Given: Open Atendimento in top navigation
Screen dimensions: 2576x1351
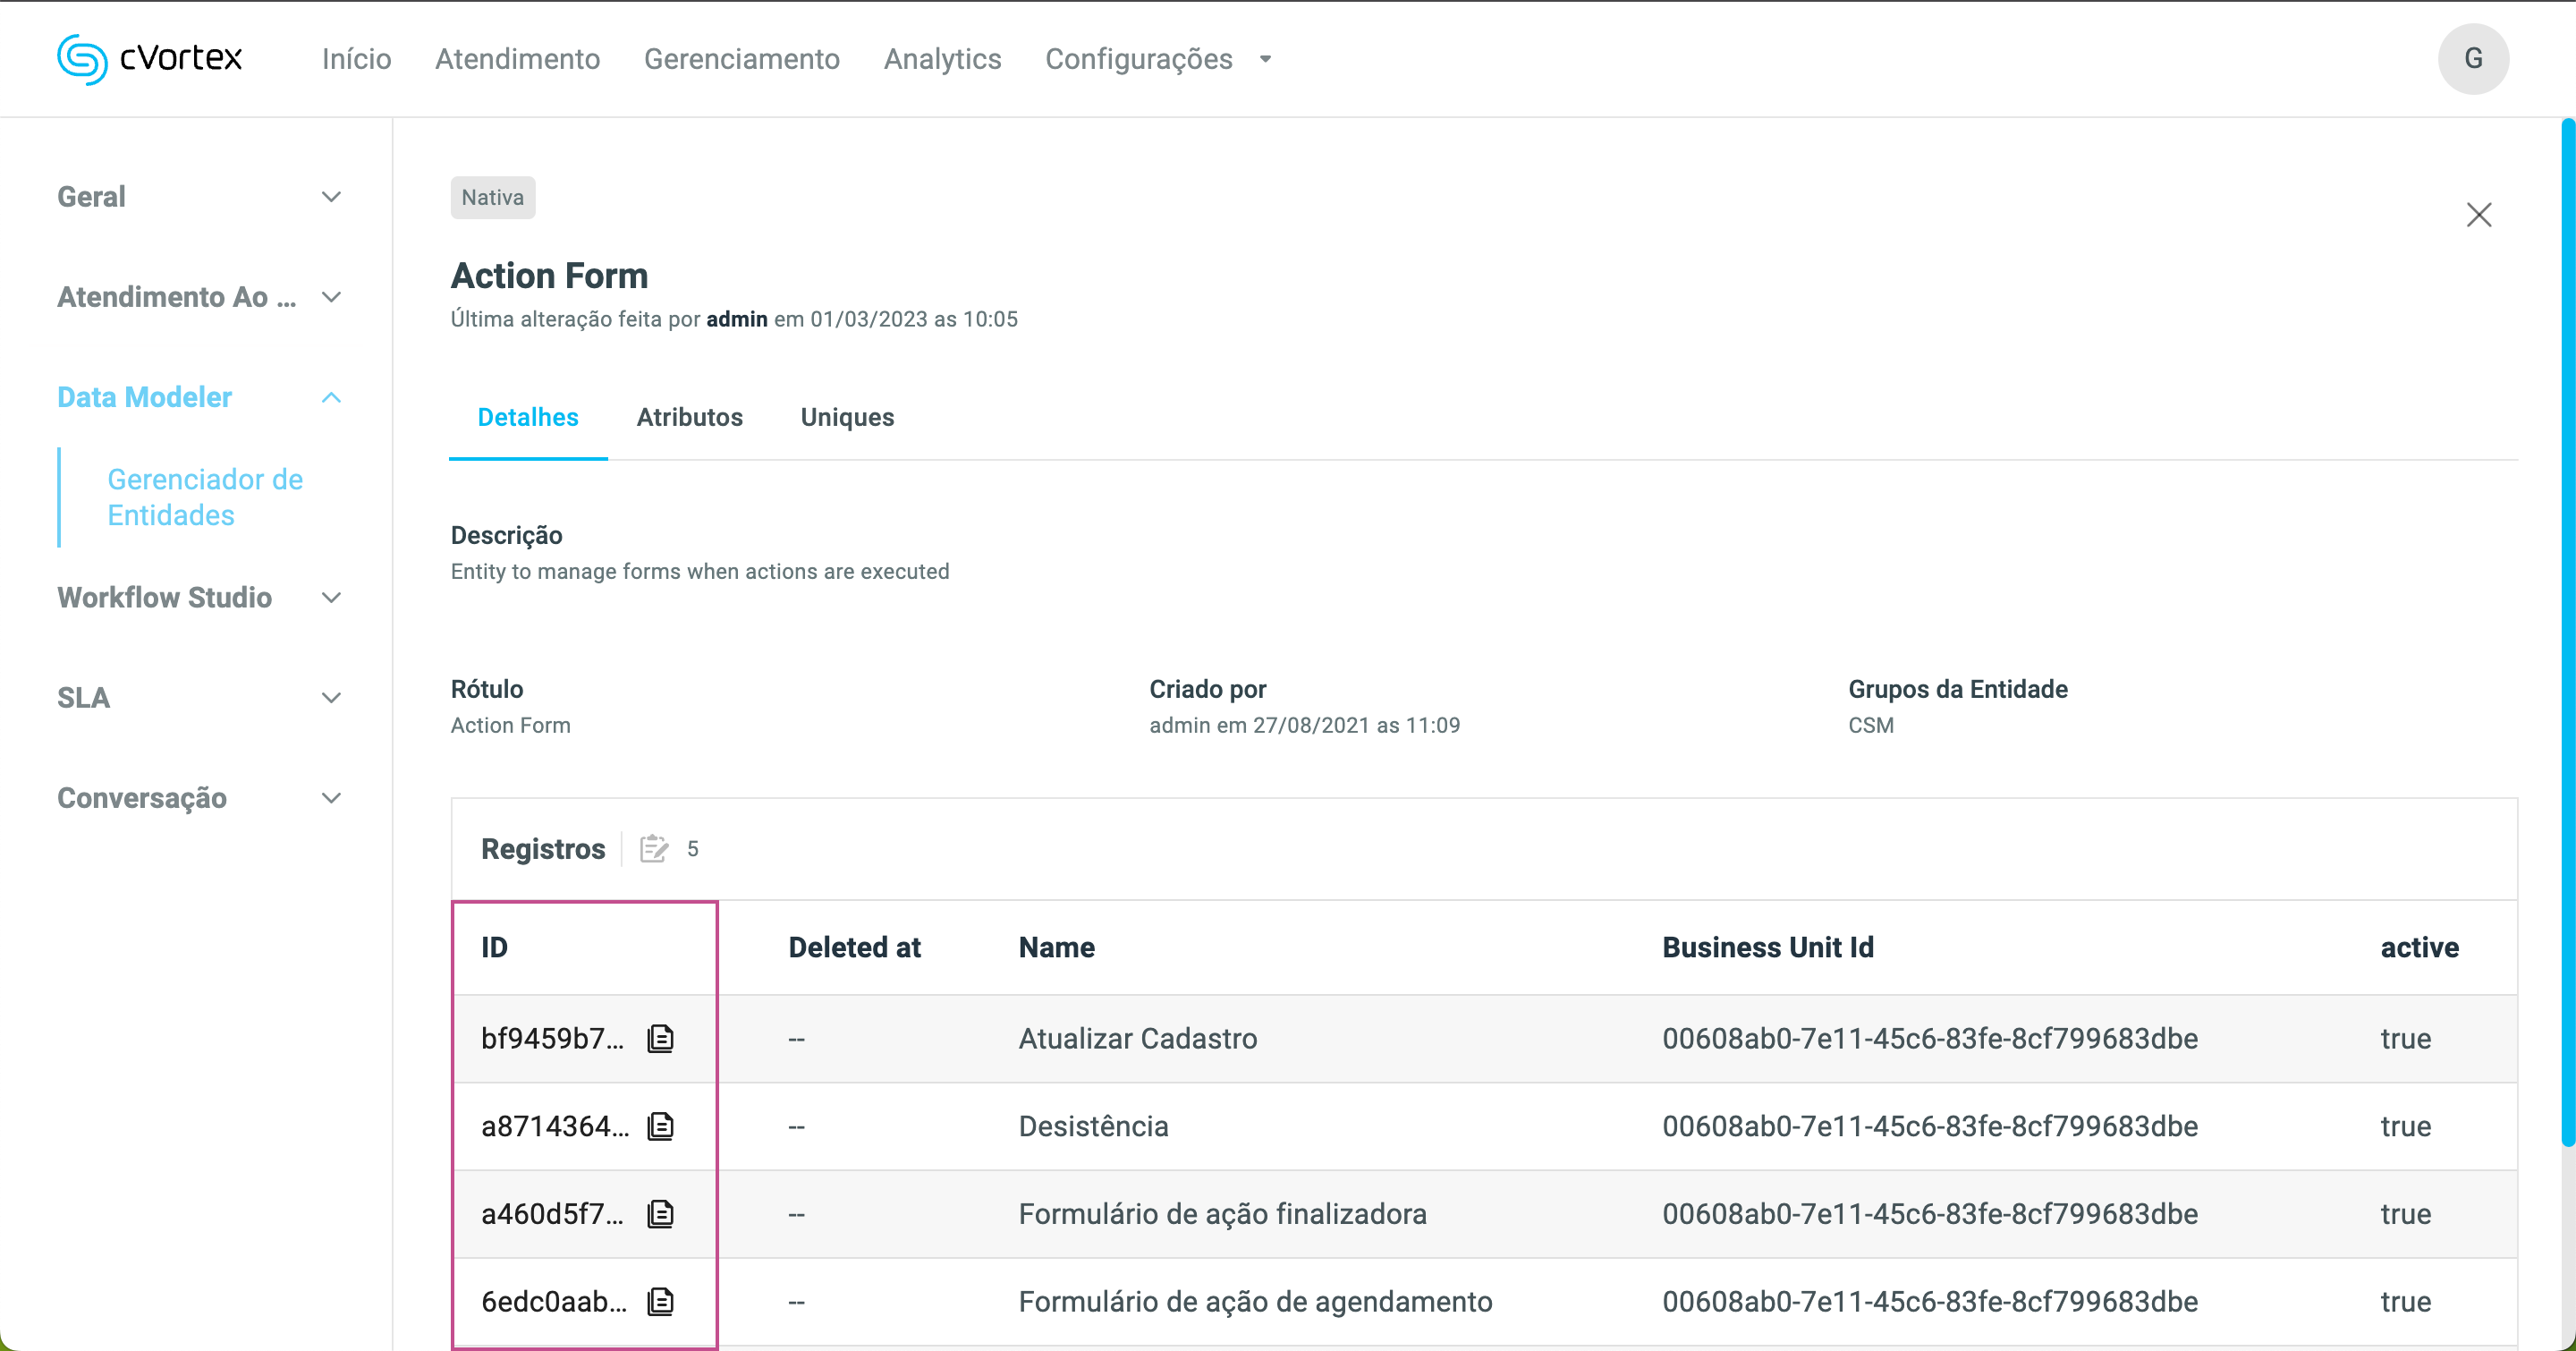Looking at the screenshot, I should [x=517, y=59].
